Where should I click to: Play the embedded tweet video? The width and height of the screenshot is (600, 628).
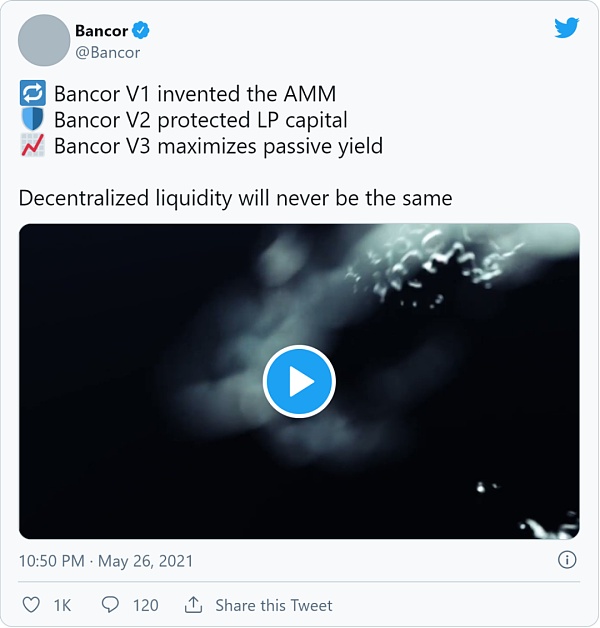tap(299, 381)
